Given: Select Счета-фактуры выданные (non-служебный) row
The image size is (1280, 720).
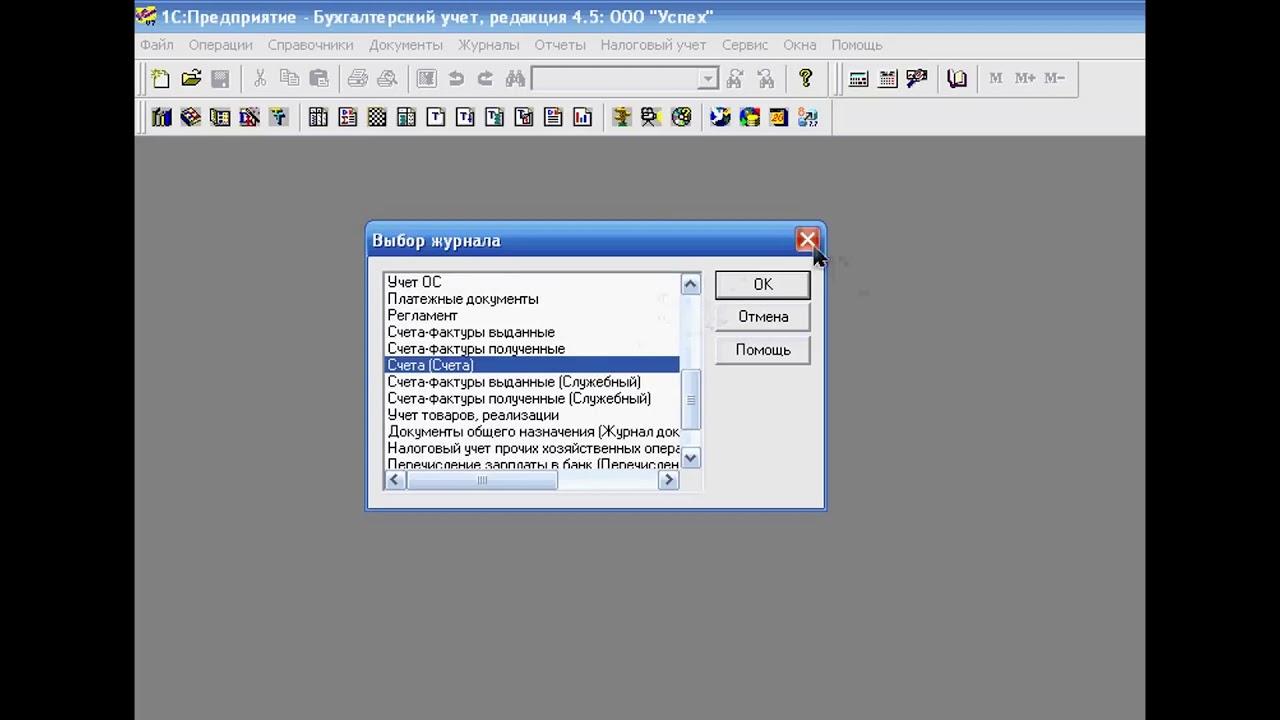Looking at the screenshot, I should pos(532,332).
